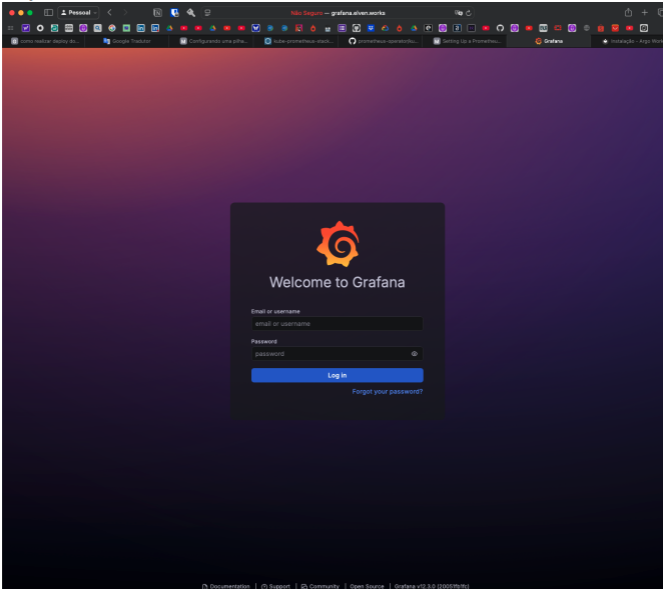
Task: Open the Documentation footer link
Action: (226, 586)
